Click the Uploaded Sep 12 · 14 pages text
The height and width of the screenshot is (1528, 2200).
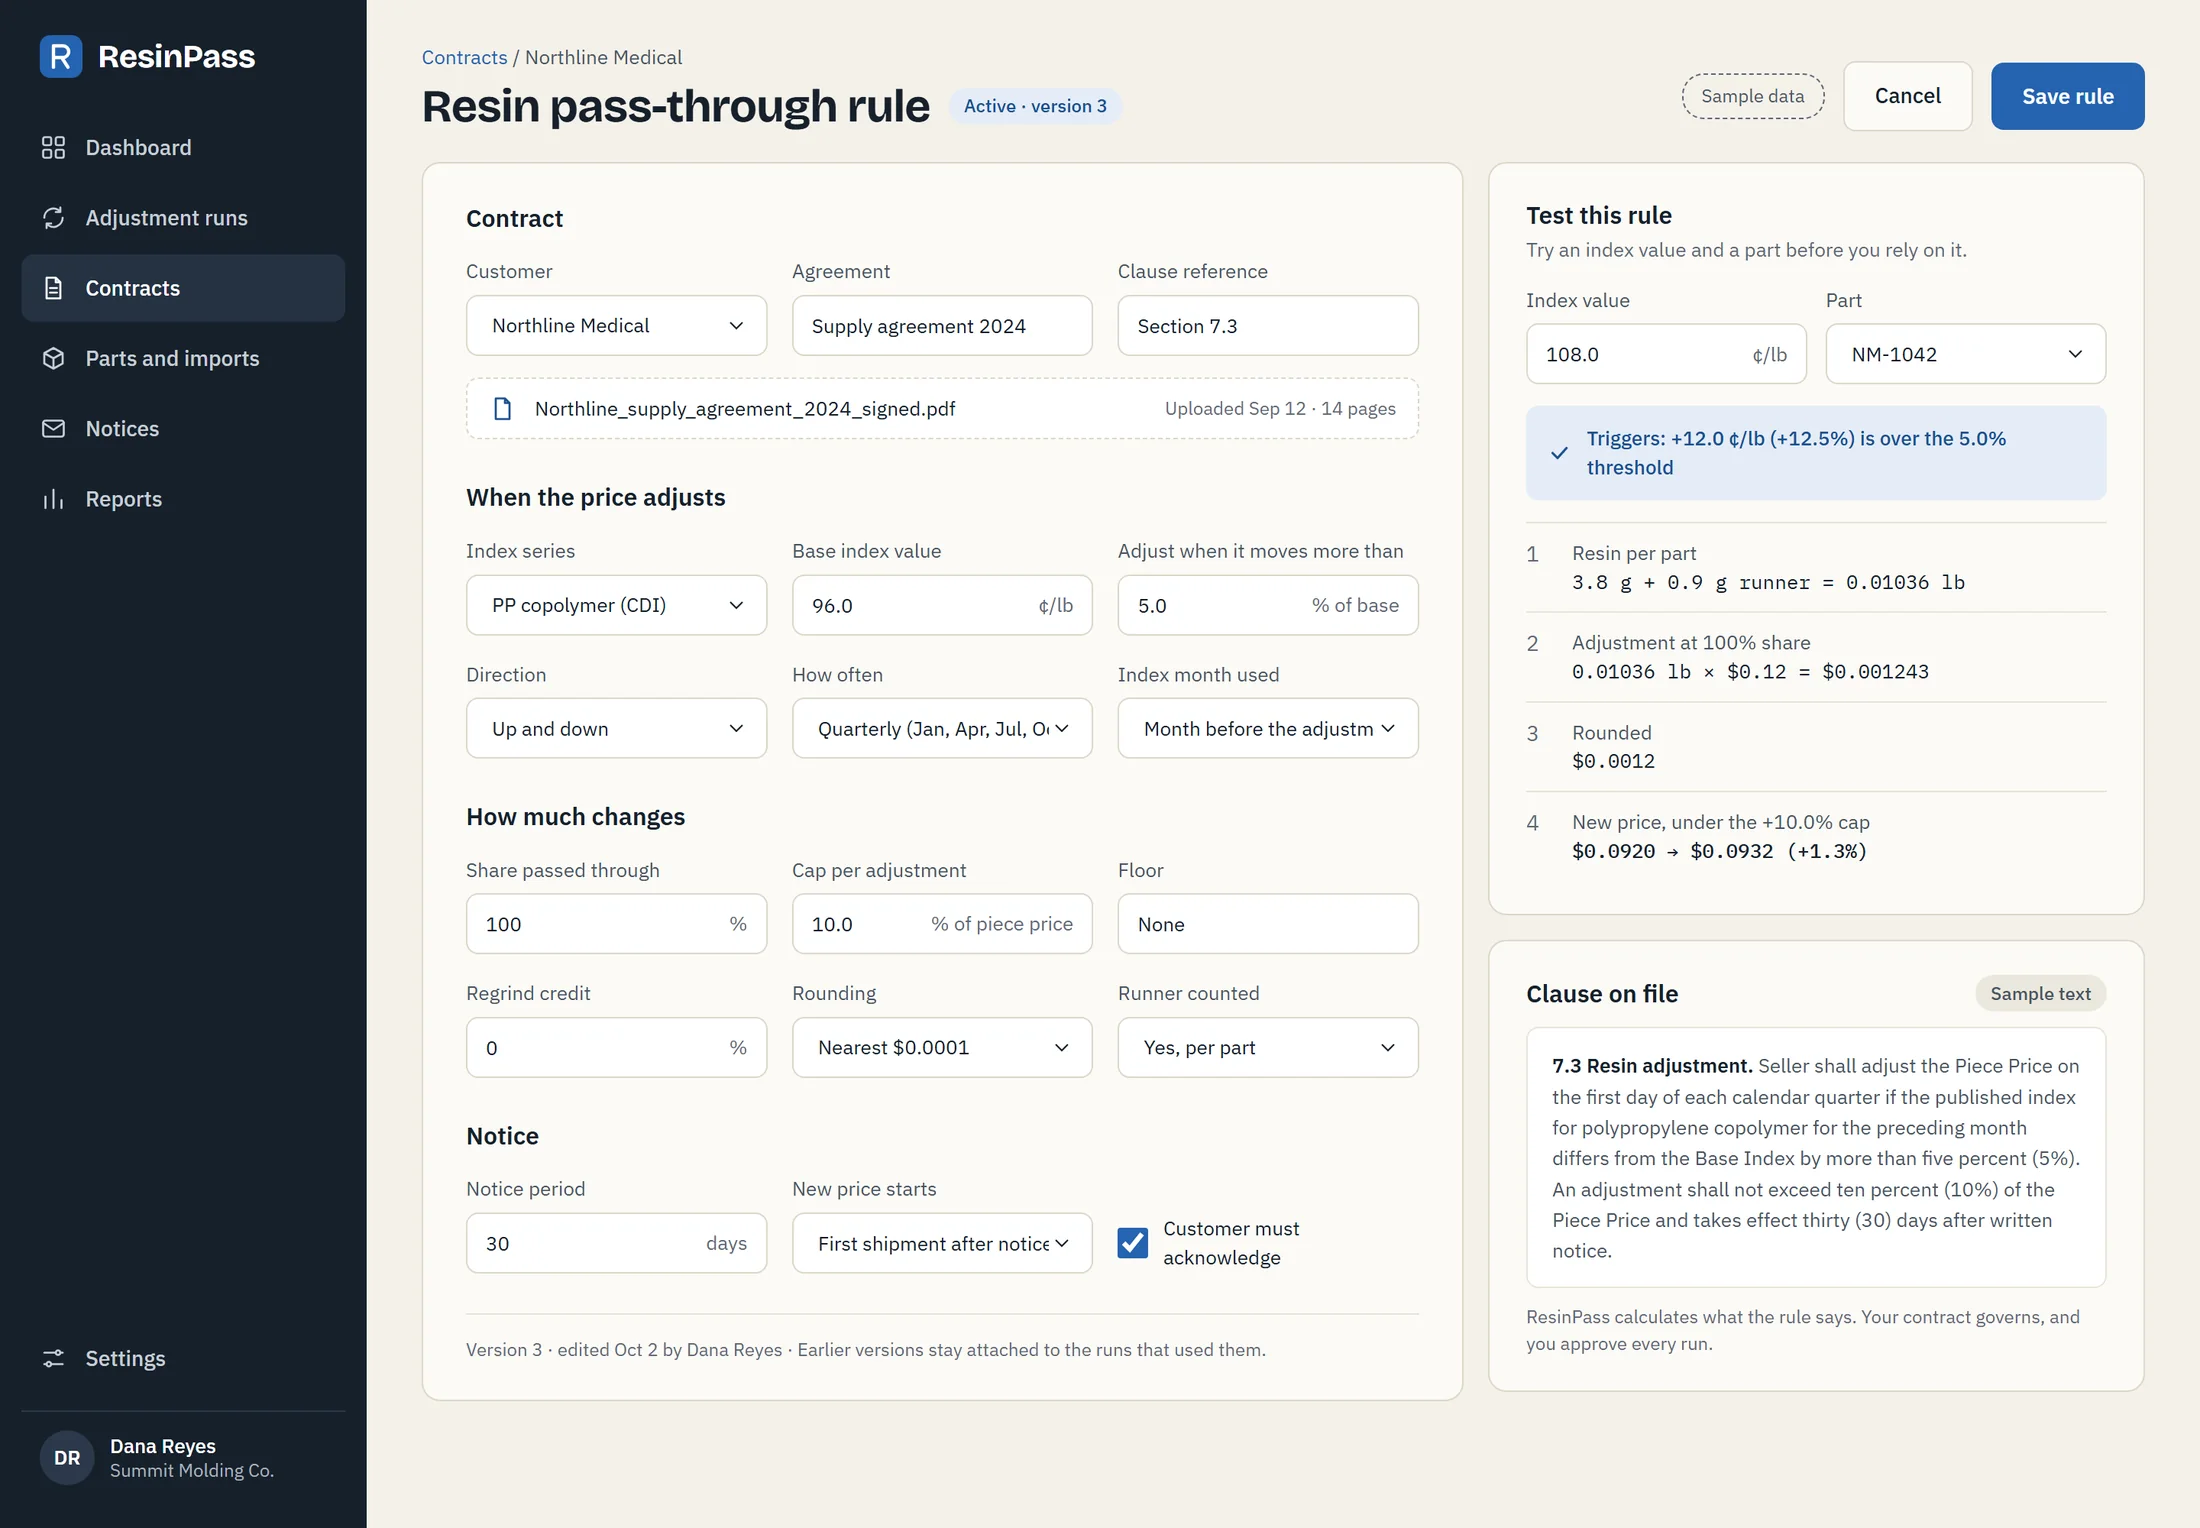click(x=1280, y=409)
